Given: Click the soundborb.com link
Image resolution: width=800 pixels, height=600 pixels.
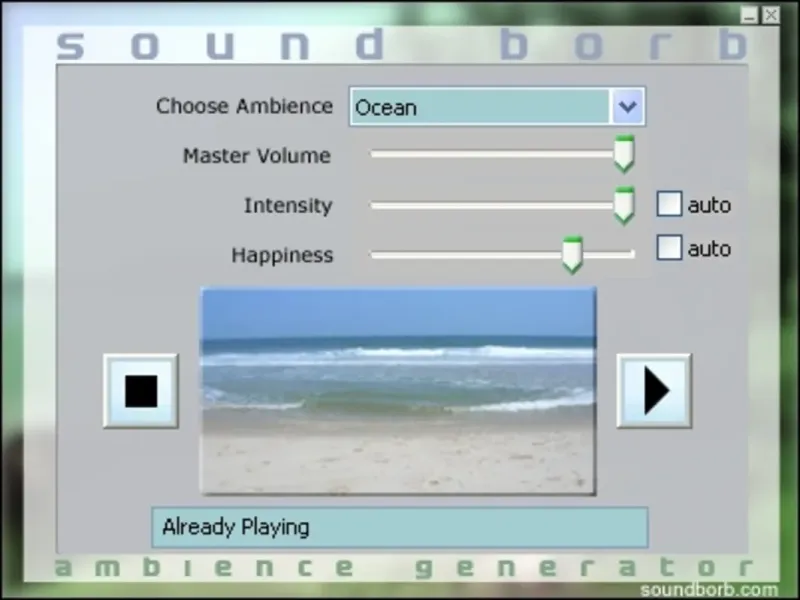Looking at the screenshot, I should 709,590.
